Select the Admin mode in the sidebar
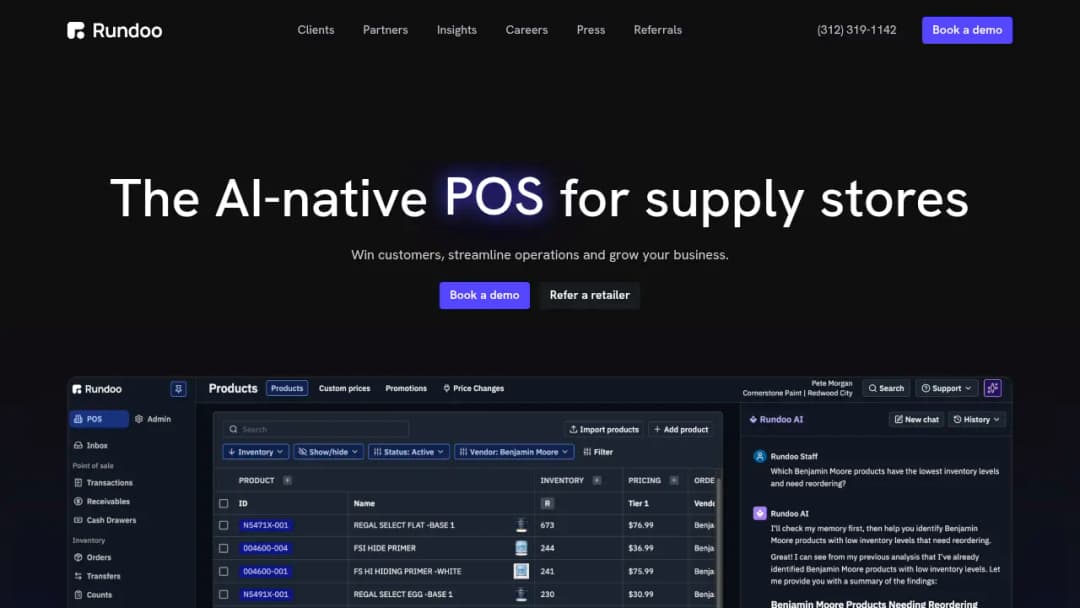Screen dimensions: 1080x608 coord(153,419)
